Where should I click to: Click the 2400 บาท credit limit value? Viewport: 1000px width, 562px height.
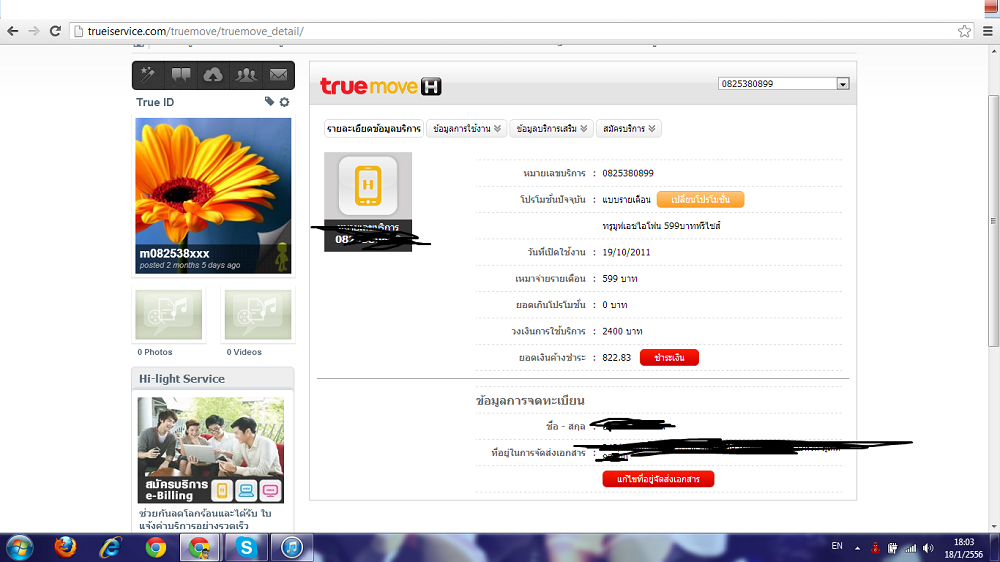tap(622, 331)
